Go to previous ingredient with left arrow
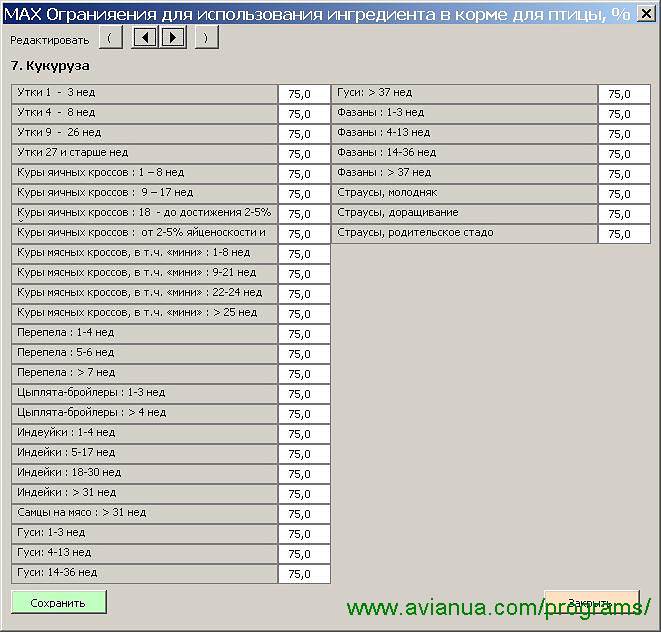Image resolution: width=661 pixels, height=632 pixels. (x=146, y=38)
